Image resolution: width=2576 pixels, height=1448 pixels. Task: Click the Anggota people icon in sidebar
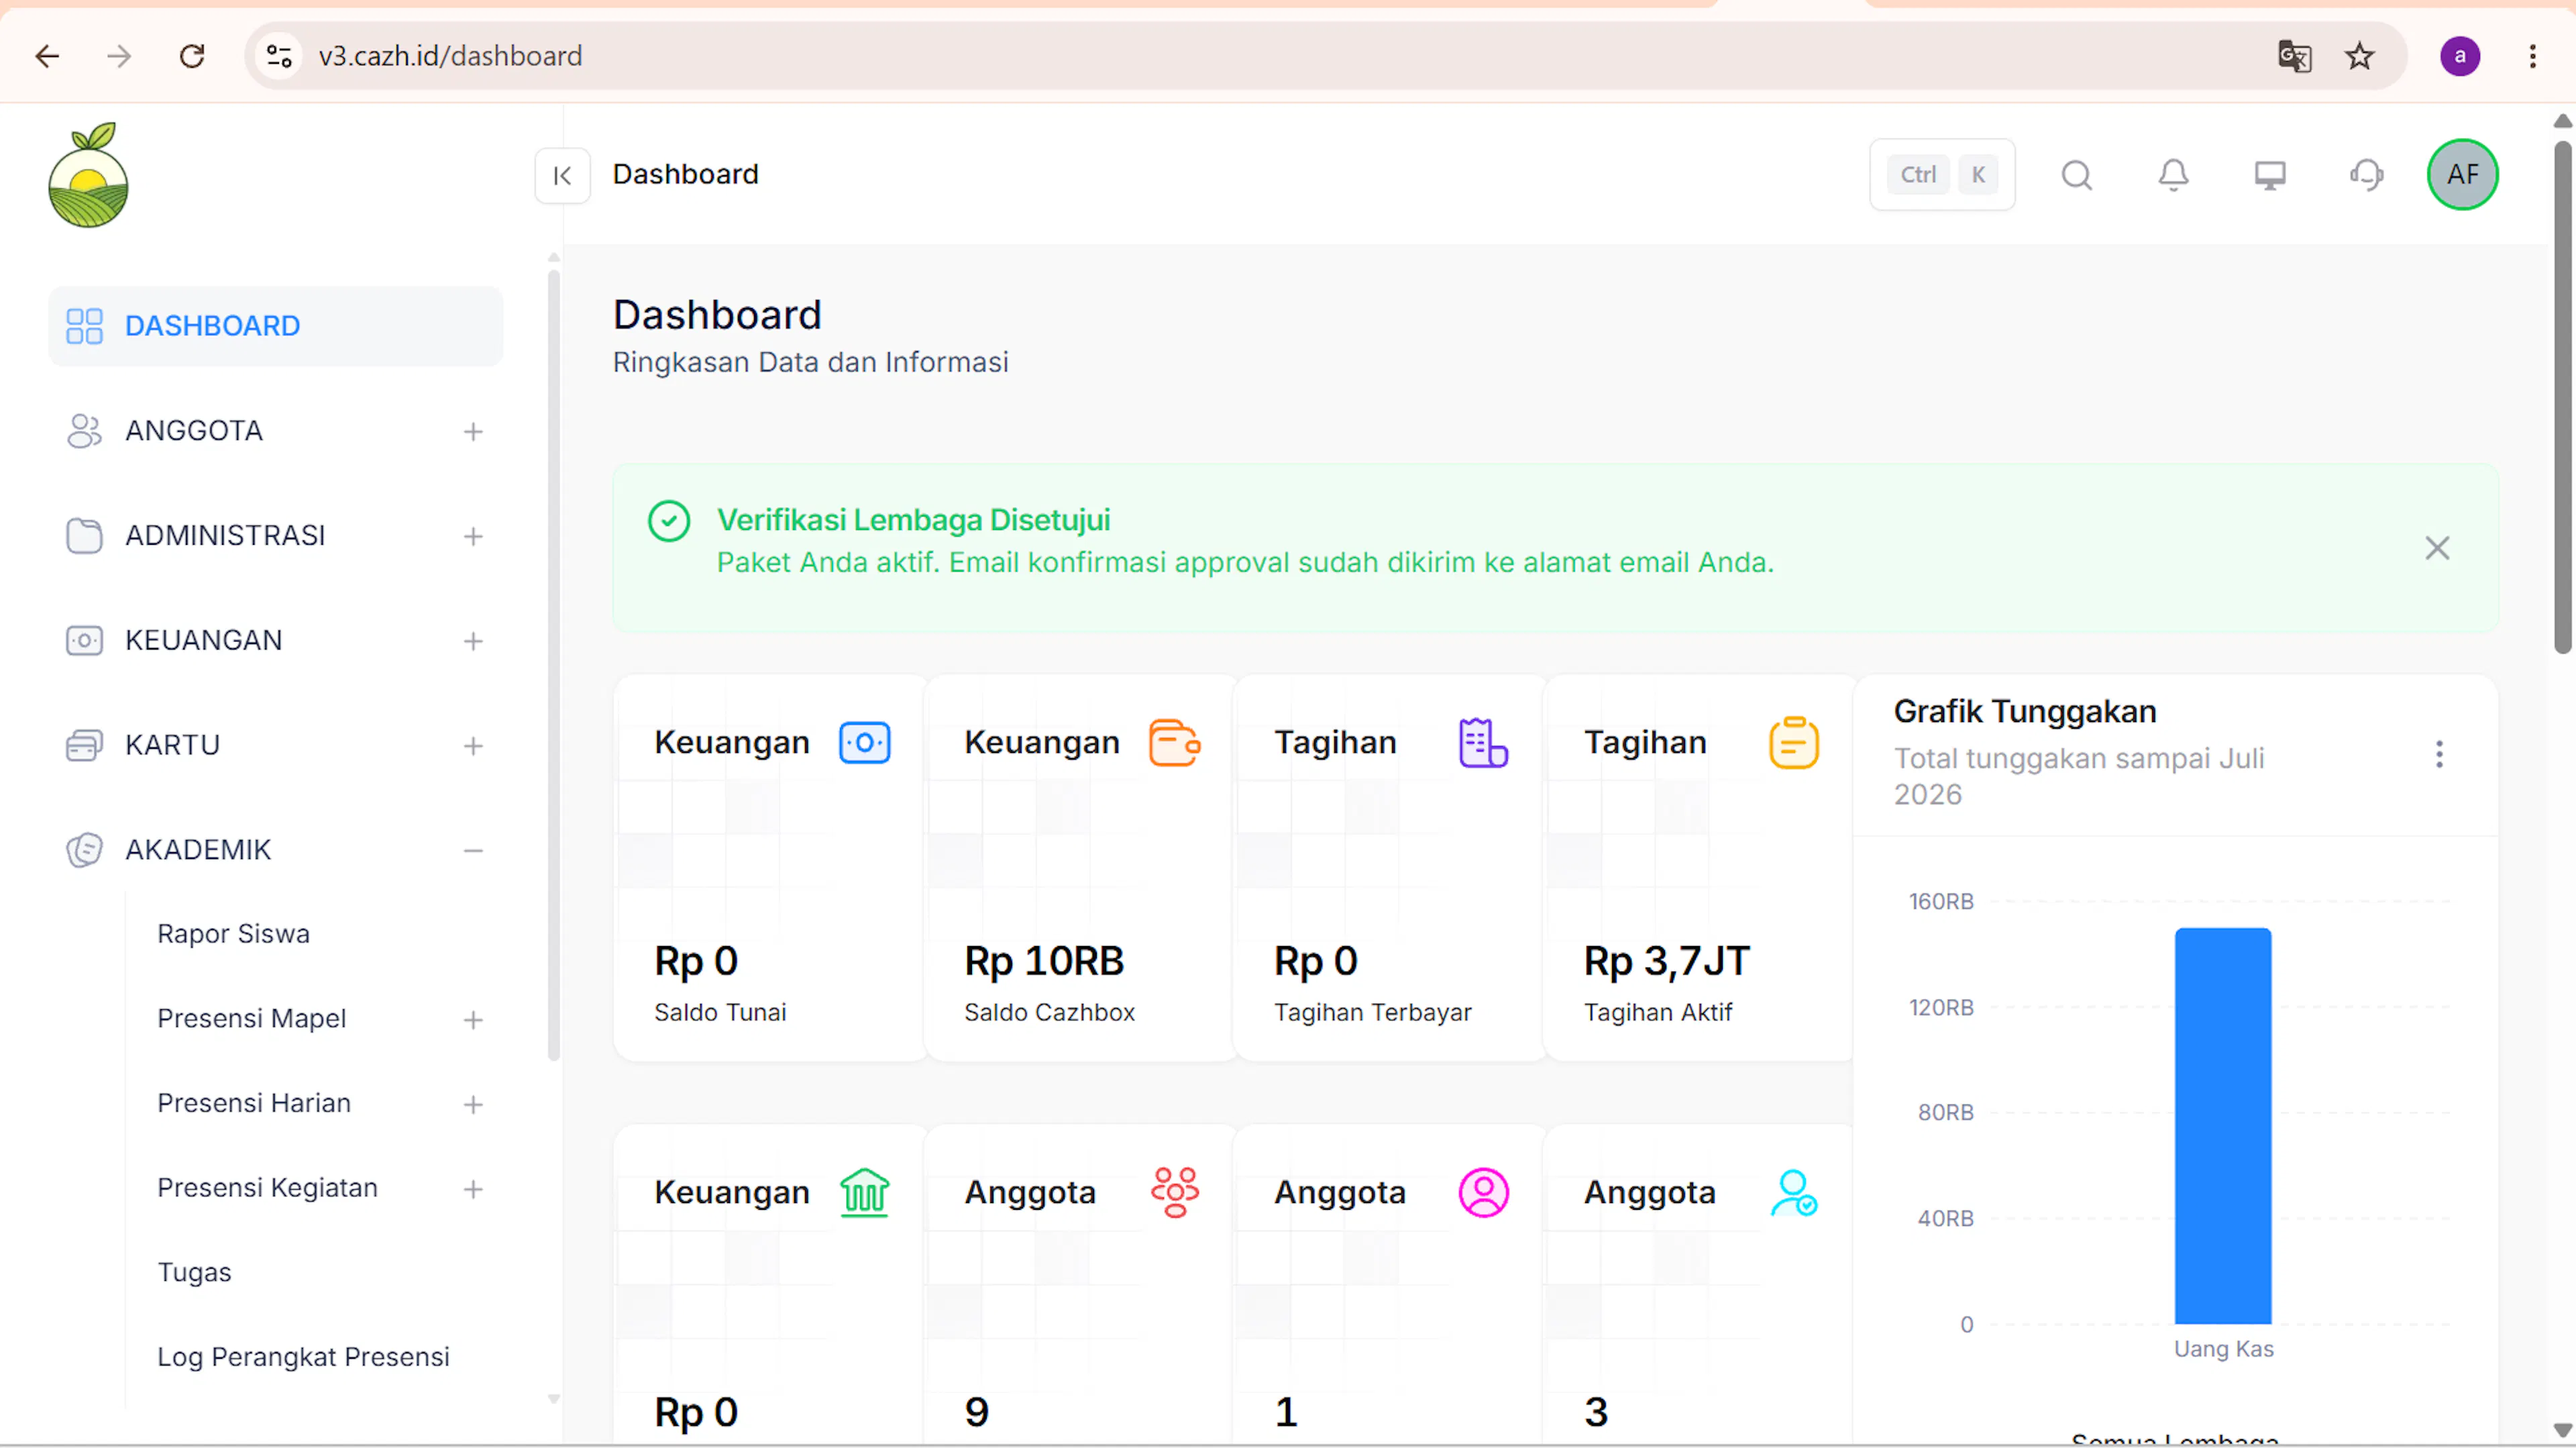[x=84, y=431]
